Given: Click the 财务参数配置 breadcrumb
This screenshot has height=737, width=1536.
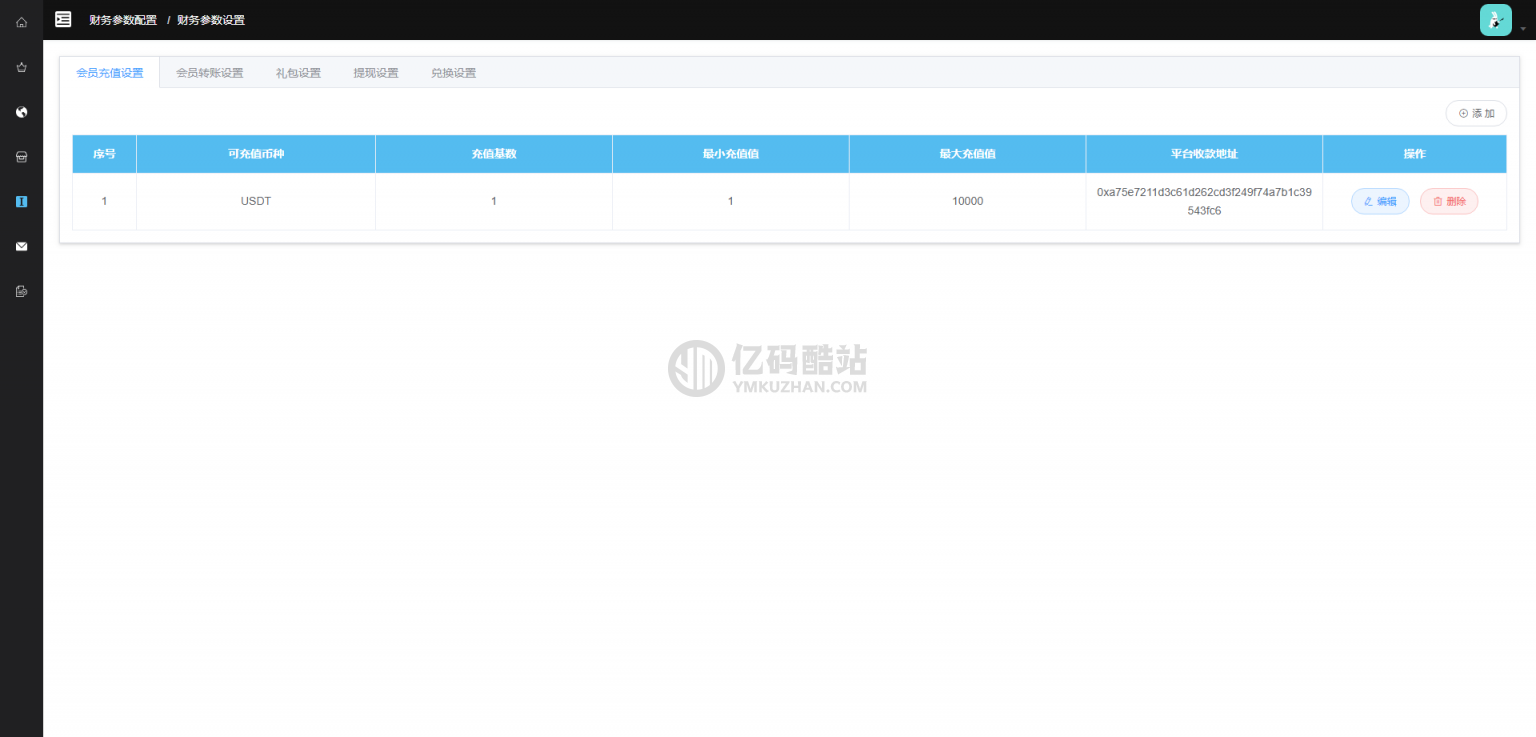Looking at the screenshot, I should [x=123, y=20].
